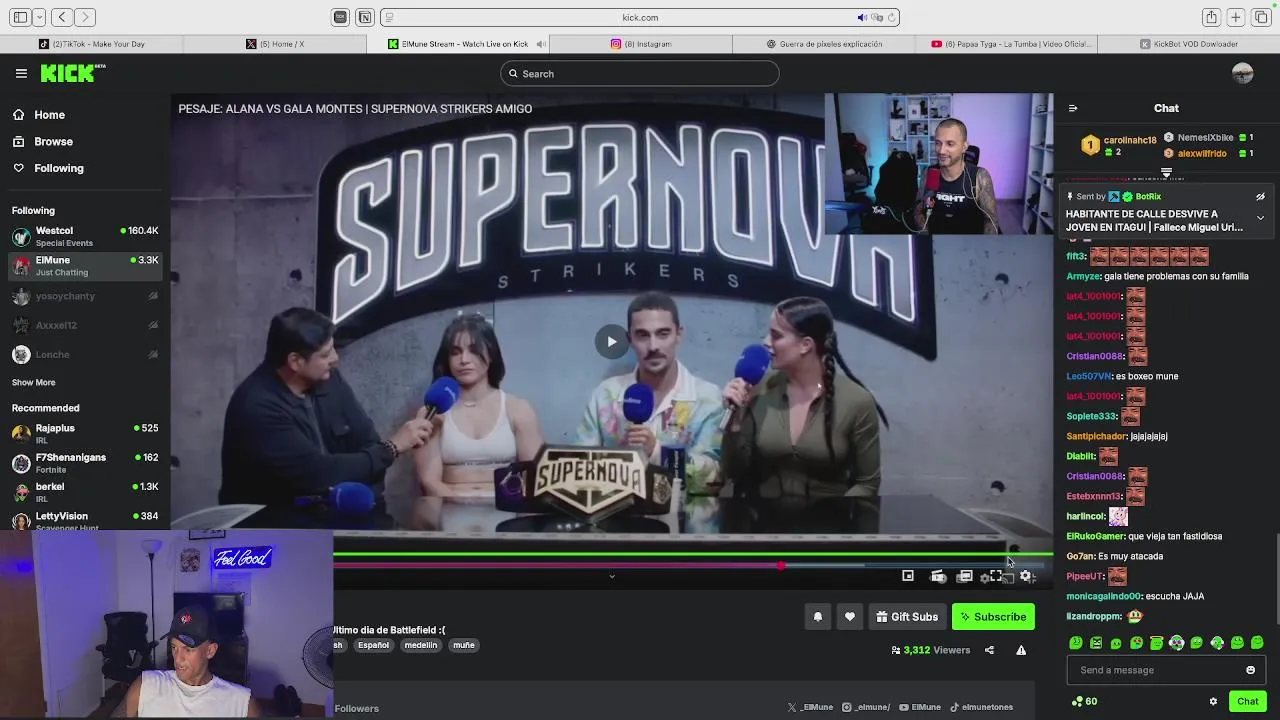Viewport: 1280px width, 720px height.
Task: Click the muñe tag
Action: (x=464, y=645)
